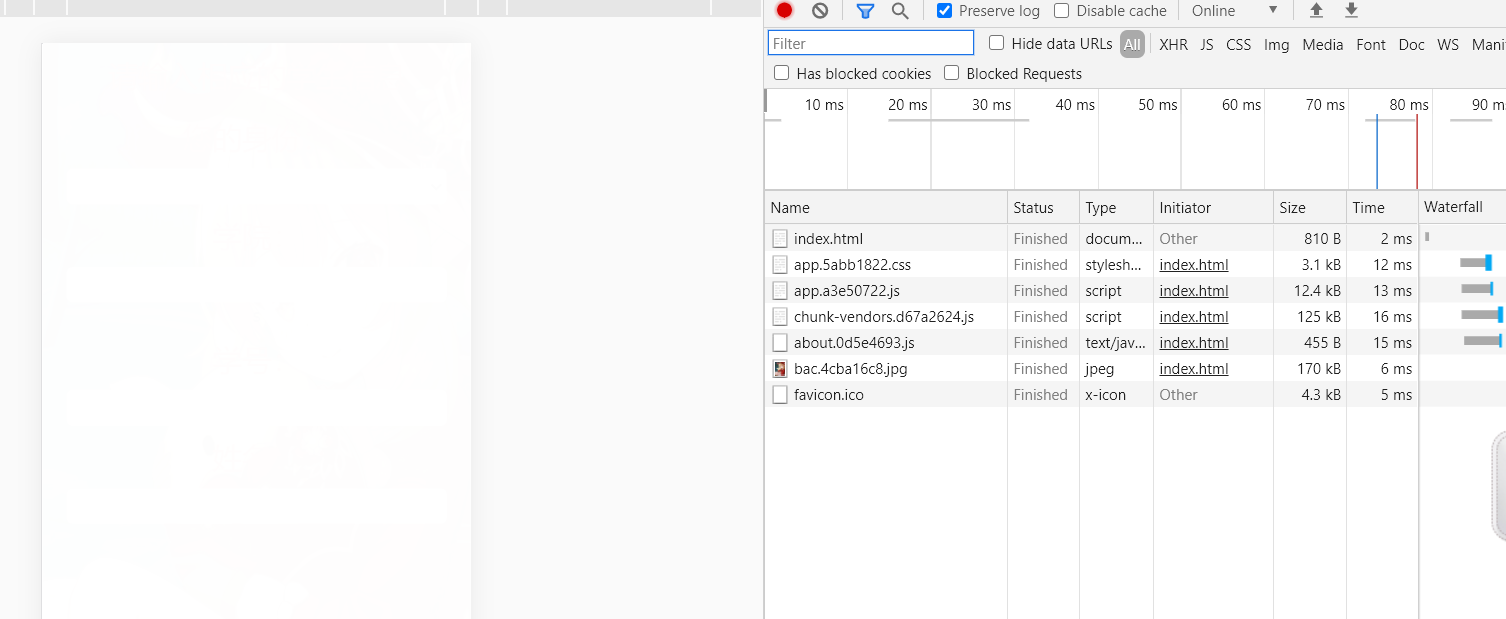Viewport: 1506px width, 619px height.
Task: Click the Filter text input field
Action: coord(870,43)
